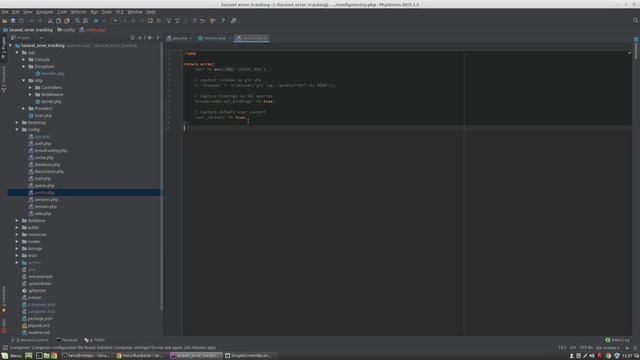Image resolution: width=640 pixels, height=360 pixels.
Task: Open the Database tool window stripe on right edge
Action: [x=636, y=49]
